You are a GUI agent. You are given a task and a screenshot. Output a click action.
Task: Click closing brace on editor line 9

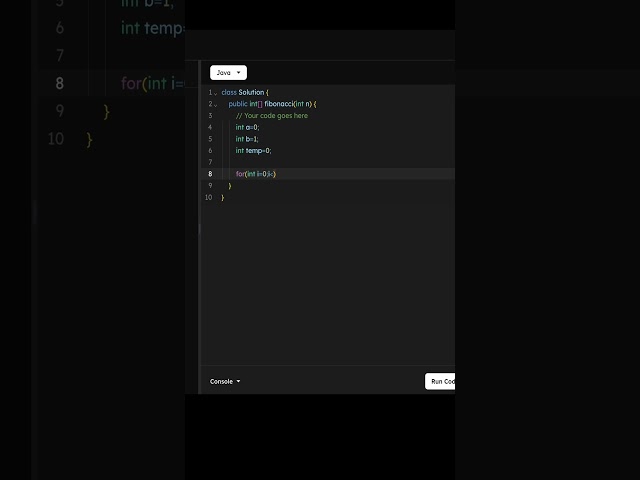(230, 186)
